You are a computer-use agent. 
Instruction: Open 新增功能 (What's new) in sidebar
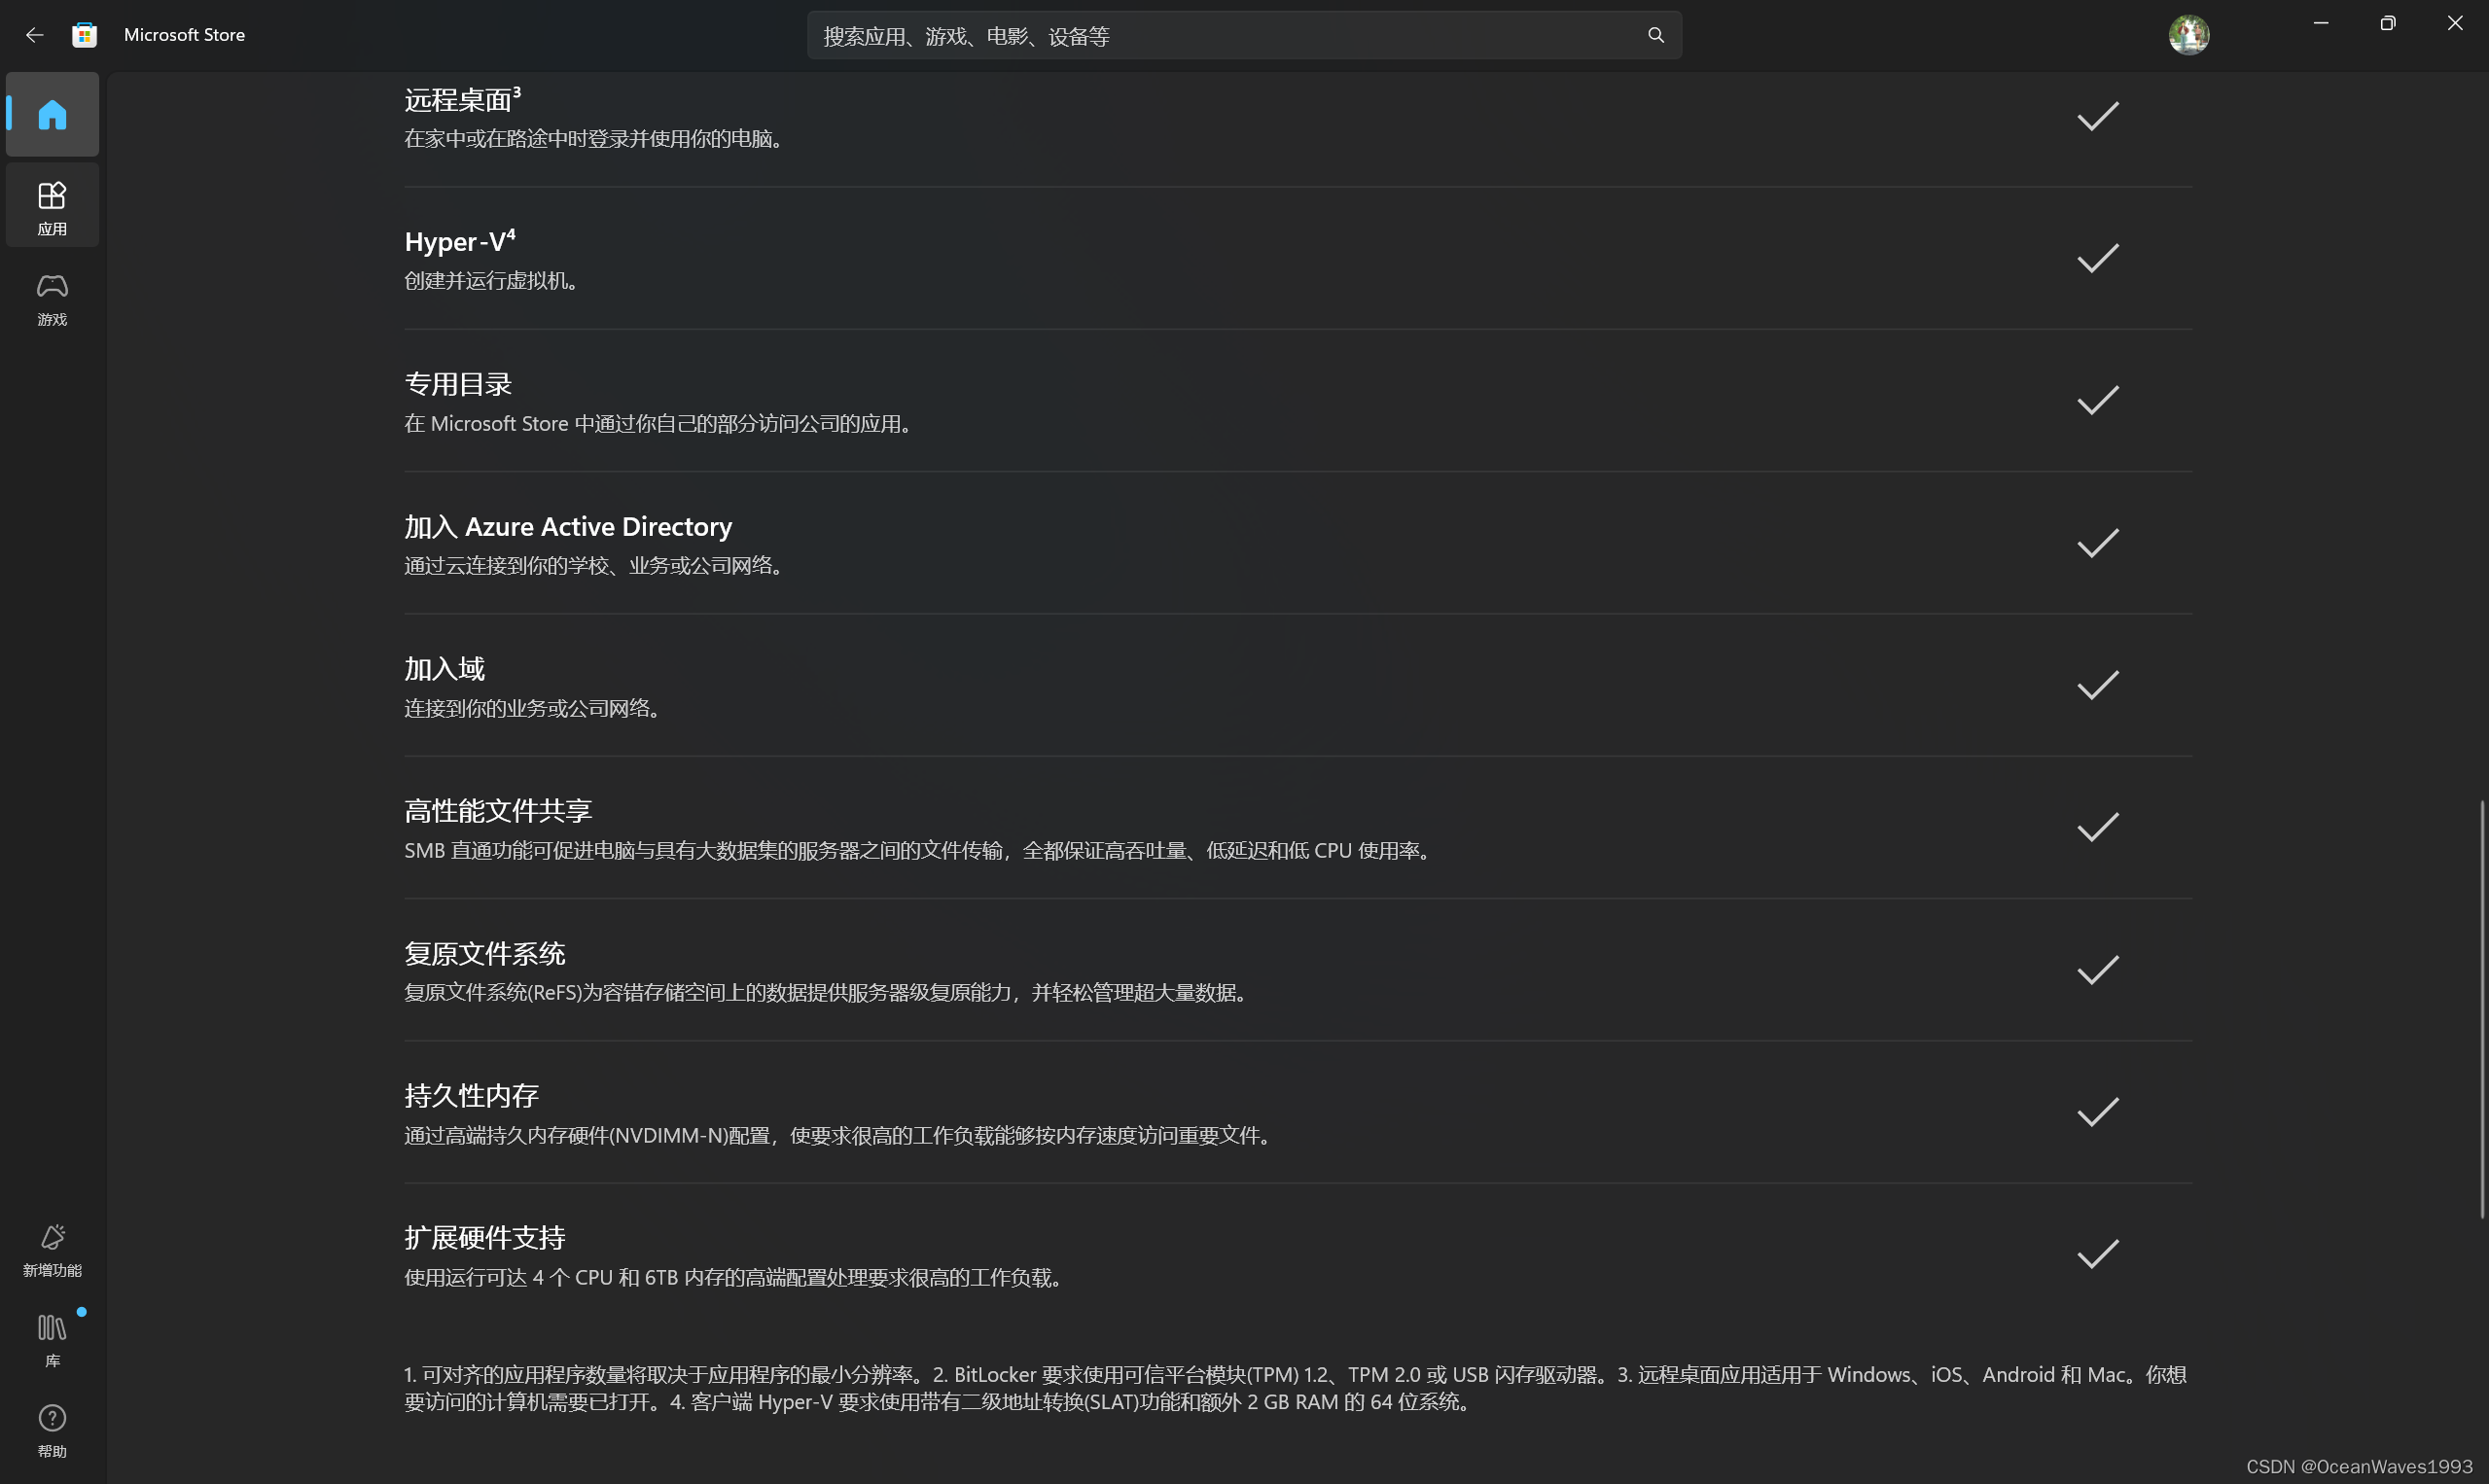click(x=52, y=1250)
